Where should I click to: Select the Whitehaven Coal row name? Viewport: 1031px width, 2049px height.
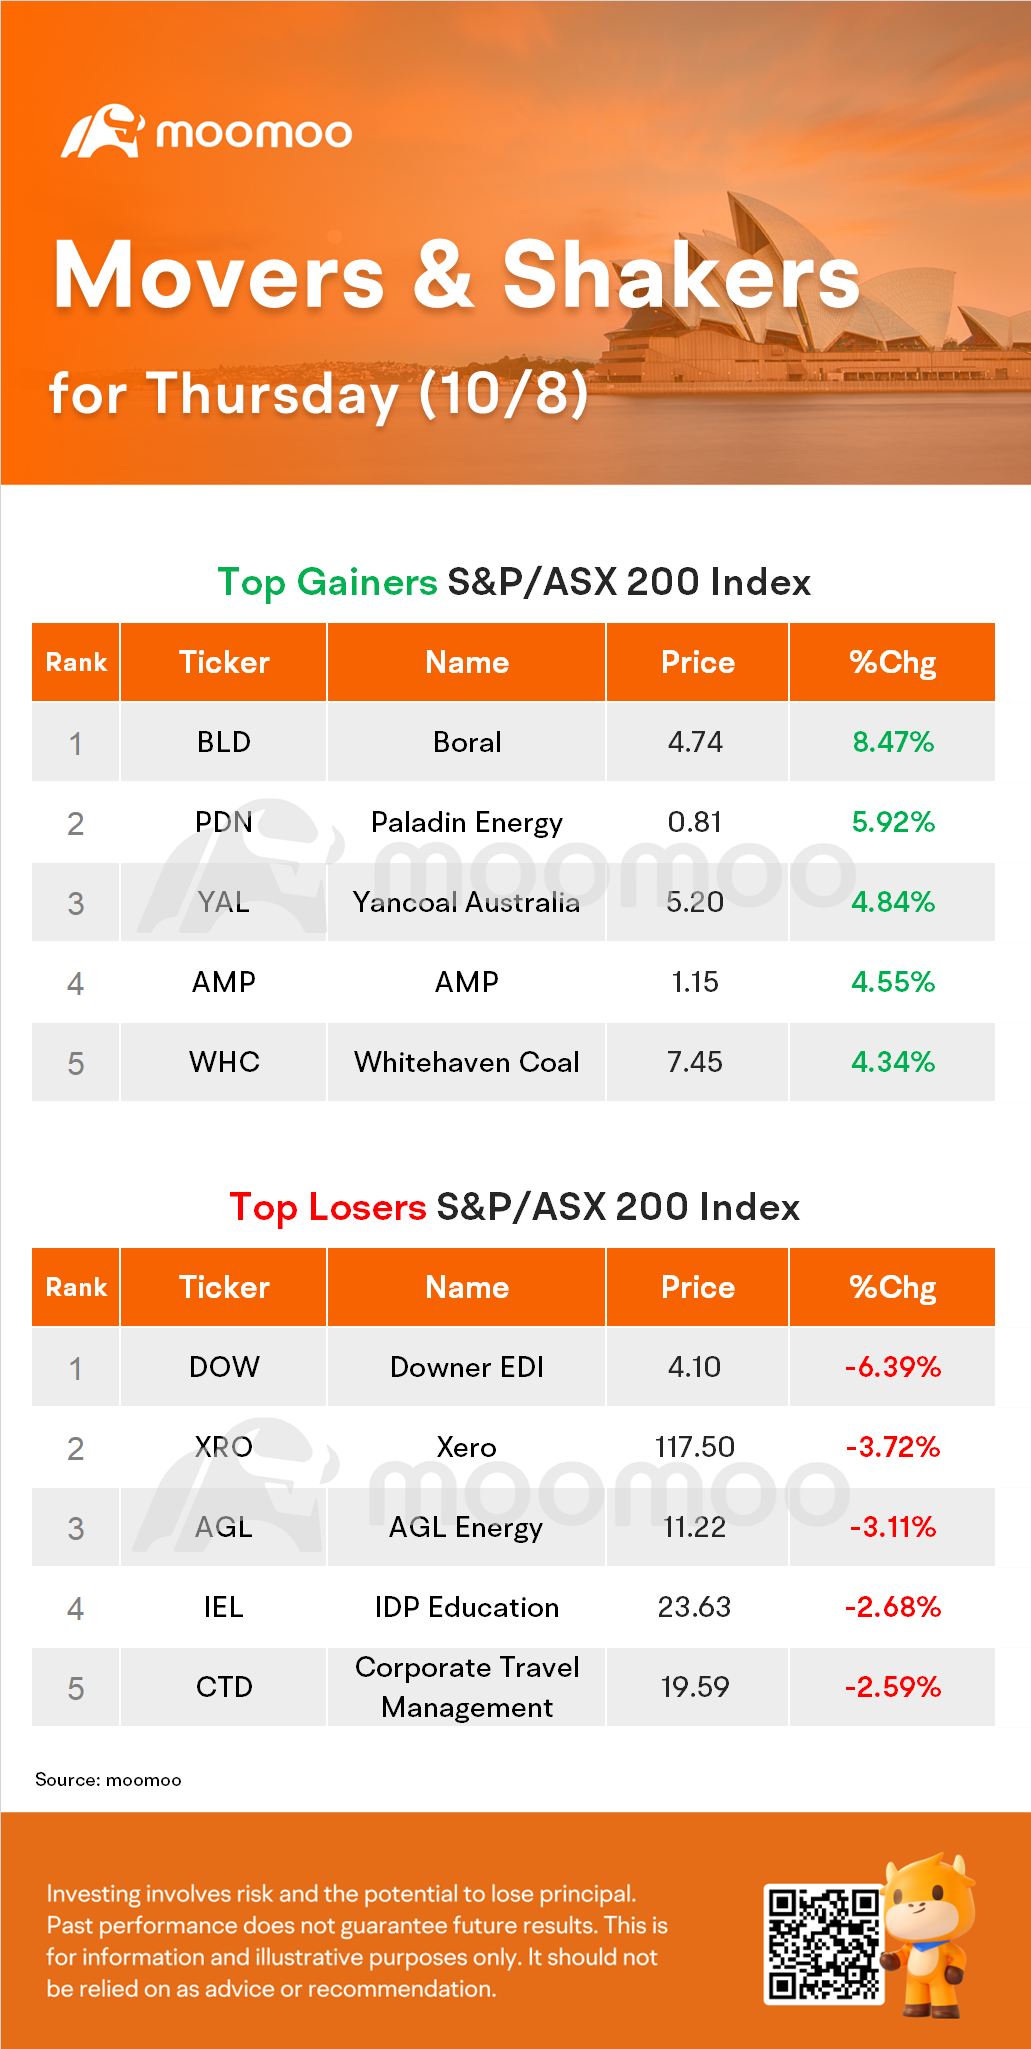[466, 1062]
